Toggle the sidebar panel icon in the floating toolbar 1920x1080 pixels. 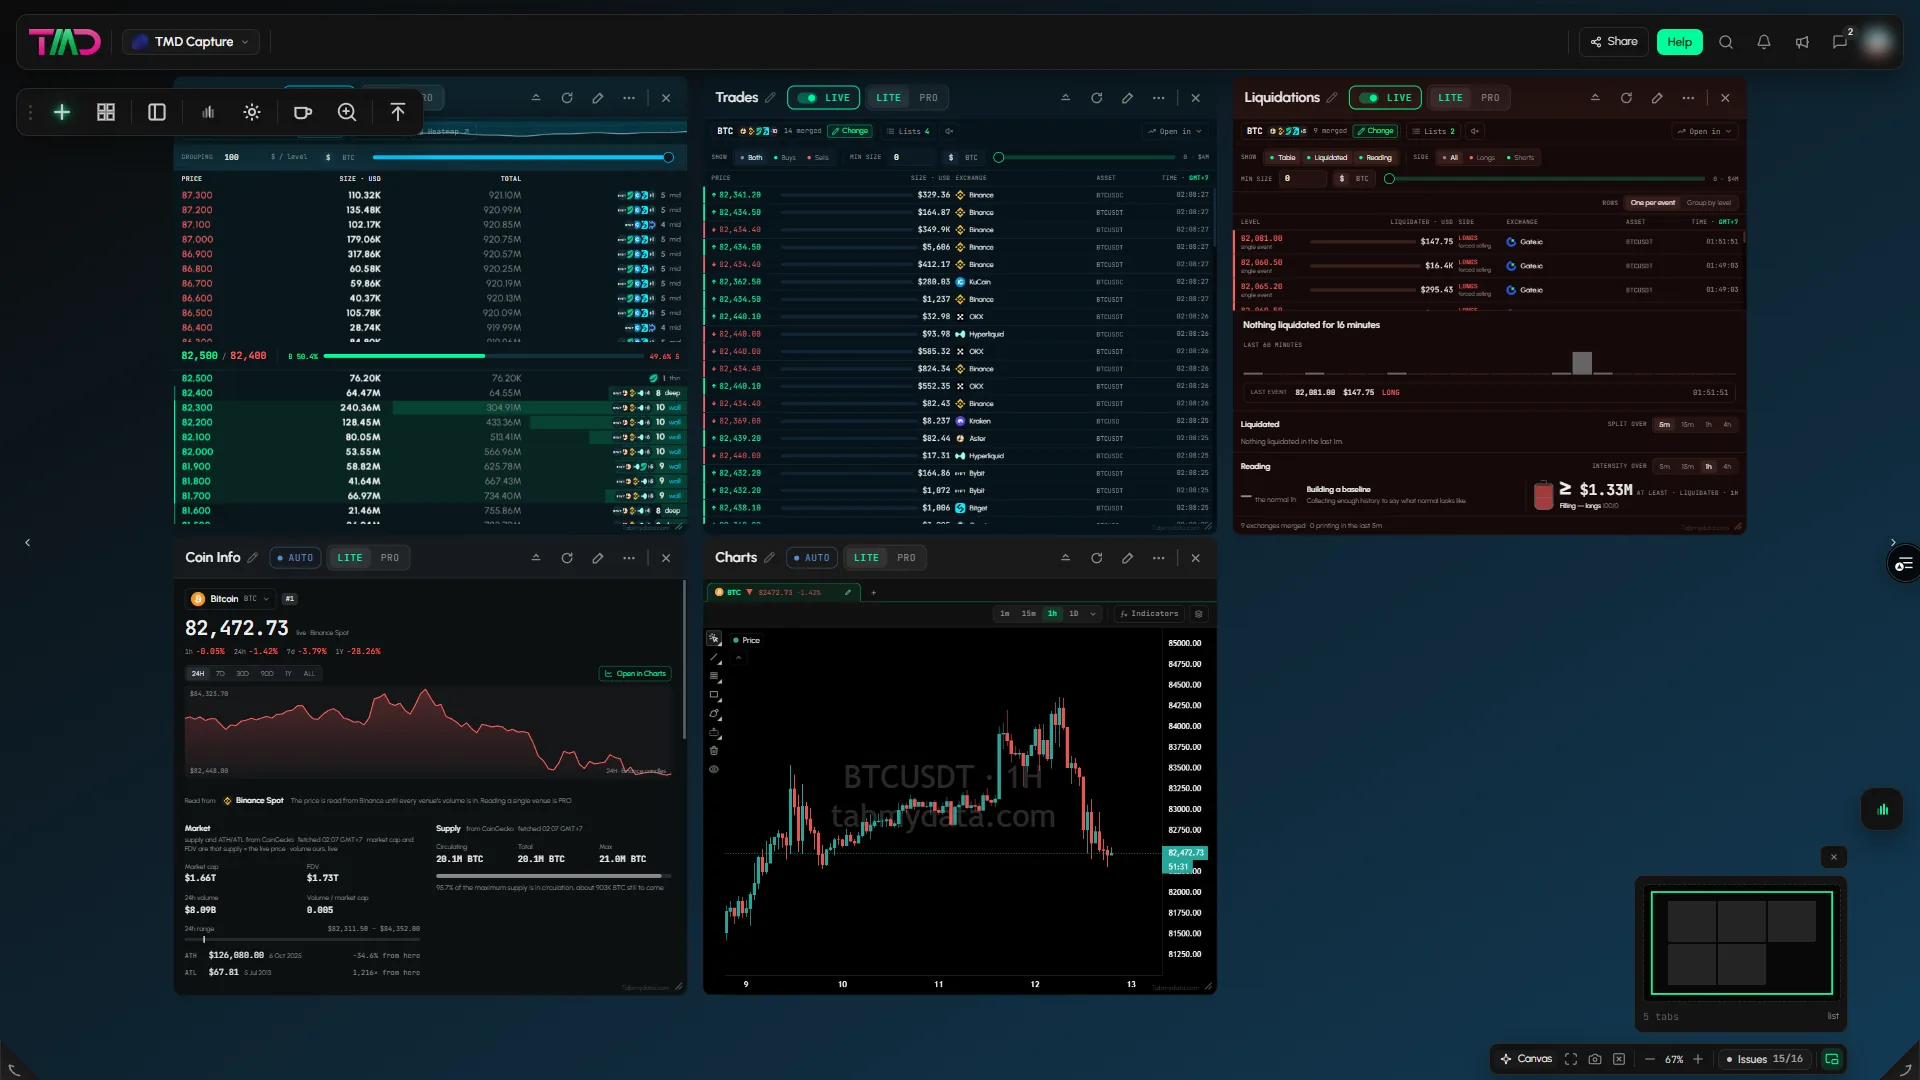point(157,112)
